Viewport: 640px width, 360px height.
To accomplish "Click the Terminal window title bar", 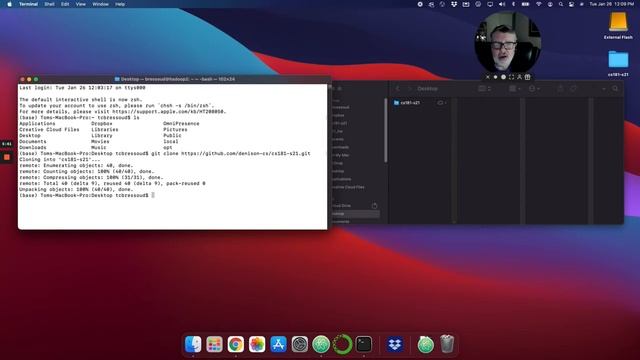I will [173, 79].
